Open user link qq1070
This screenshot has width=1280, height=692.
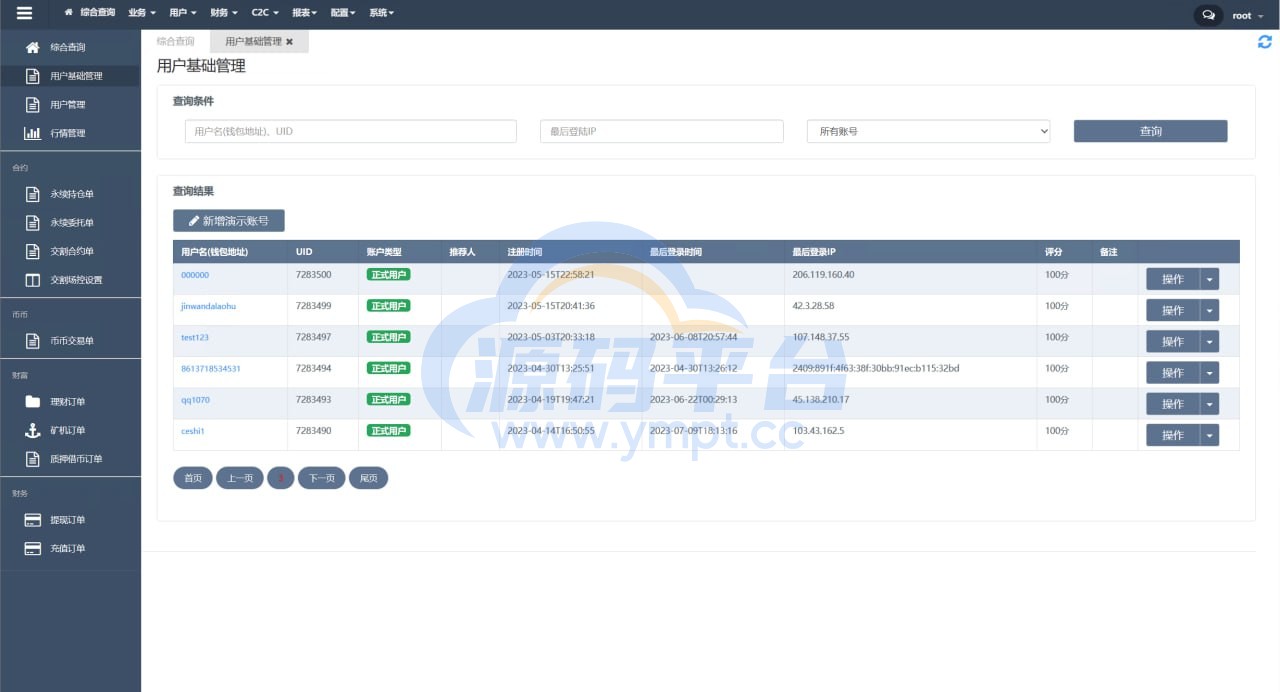click(x=195, y=400)
